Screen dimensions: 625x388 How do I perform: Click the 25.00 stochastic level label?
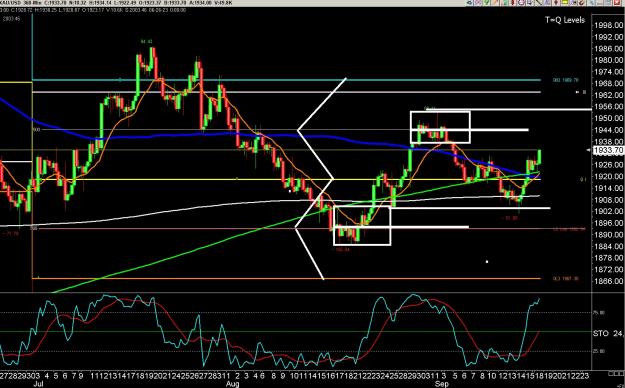(x=599, y=351)
